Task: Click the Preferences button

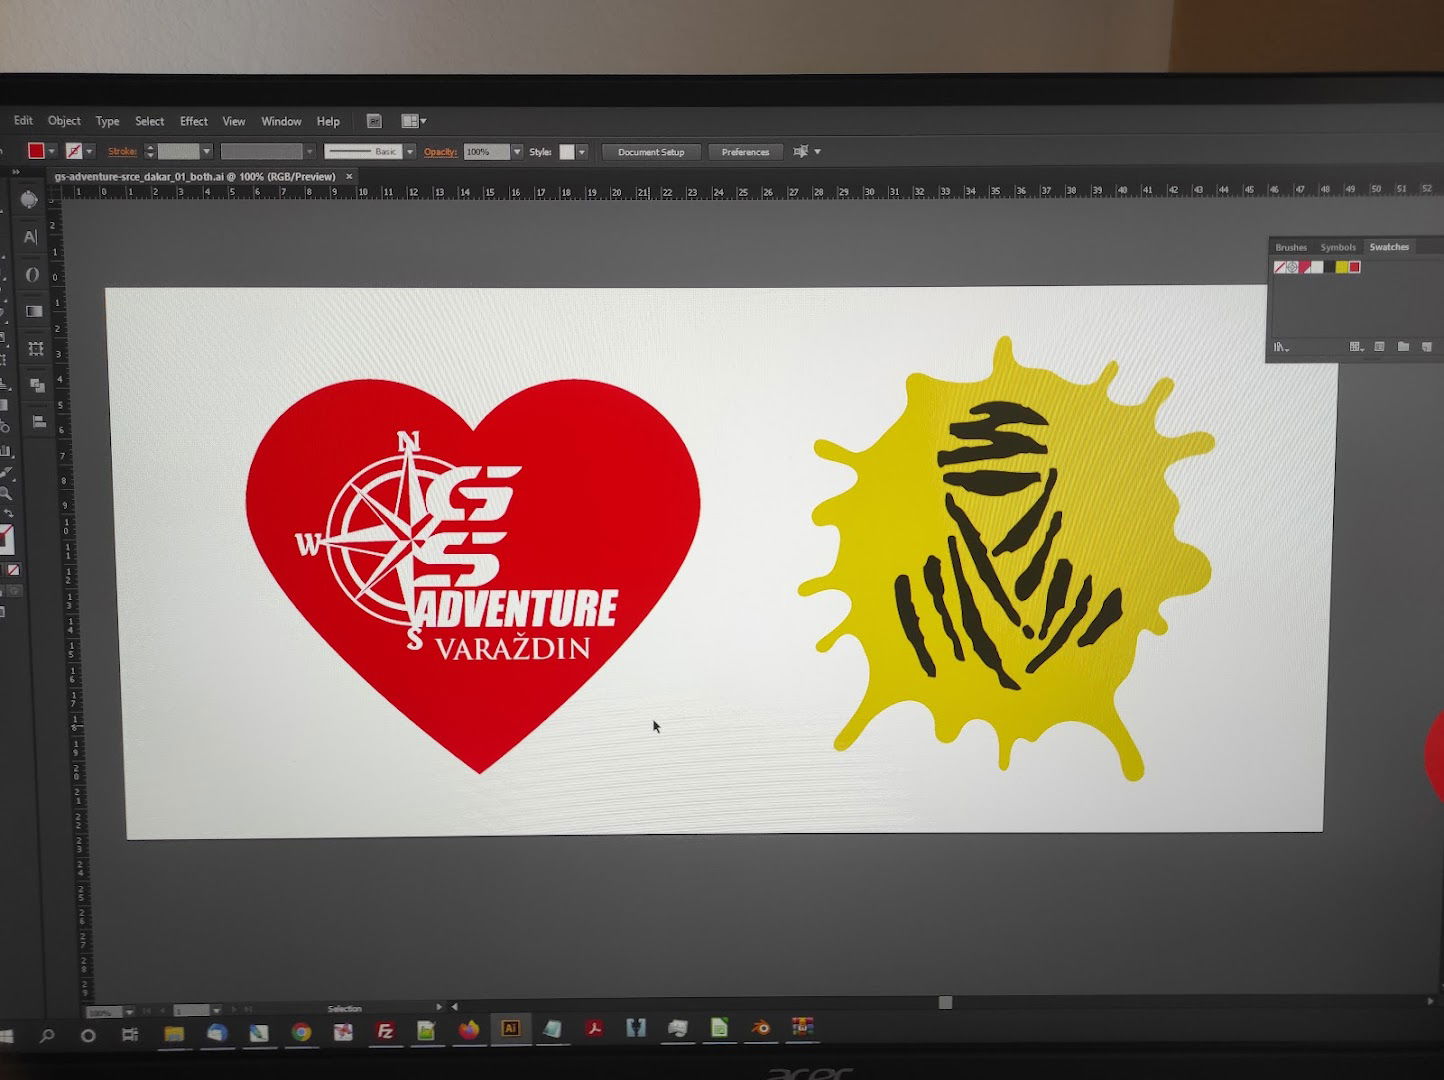Action: coord(745,152)
